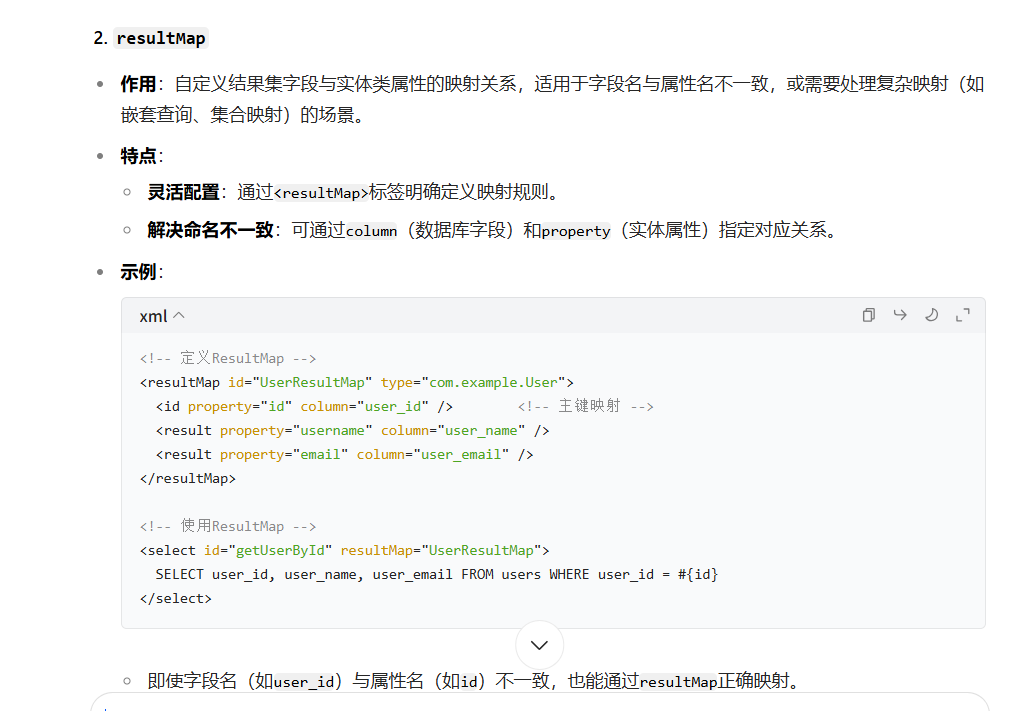The width and height of the screenshot is (1031, 711).
Task: Click the inline code 'column'
Action: (x=372, y=232)
